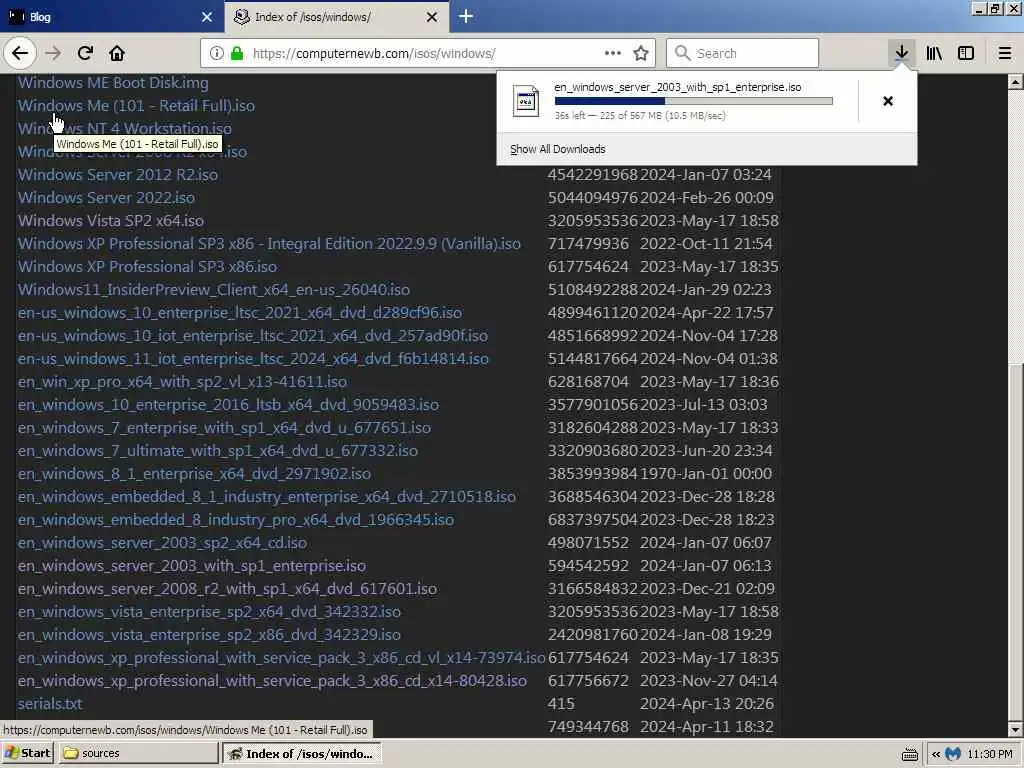Screen dimensions: 1024x768
Task: View site information icon in address bar
Action: tap(217, 53)
